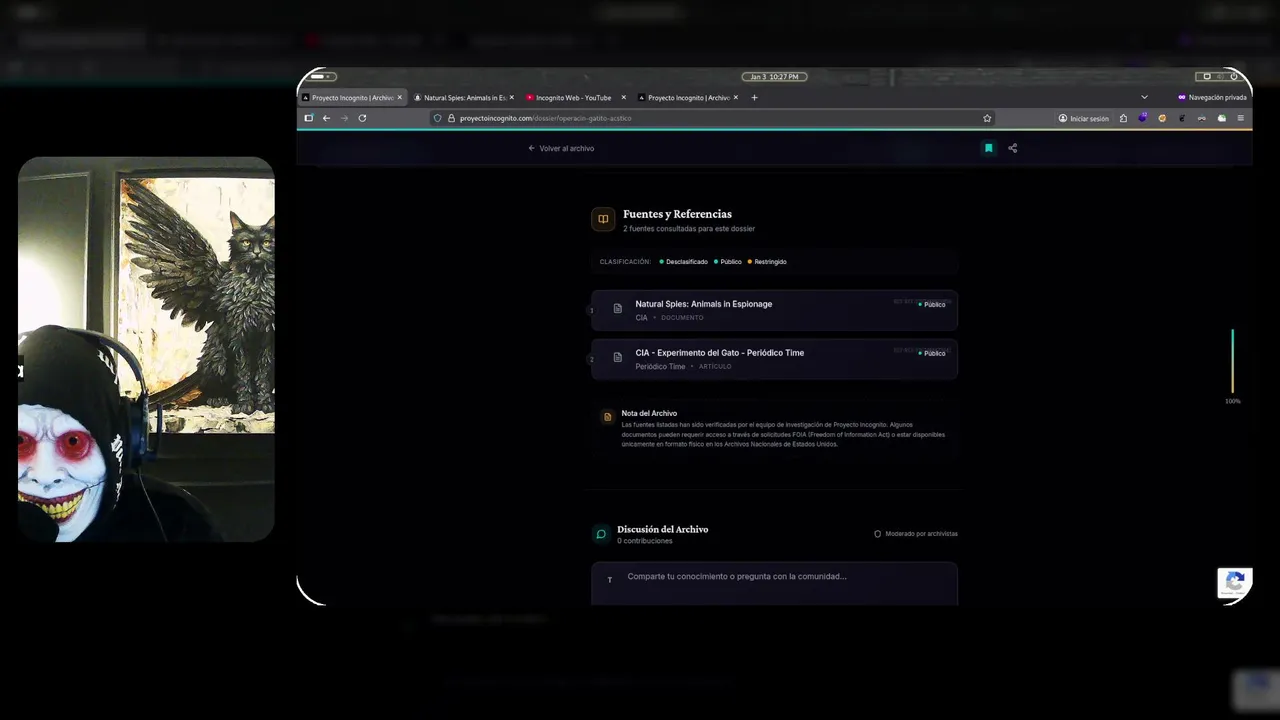Click Público badge on Experimento del Gato source

tap(932, 353)
